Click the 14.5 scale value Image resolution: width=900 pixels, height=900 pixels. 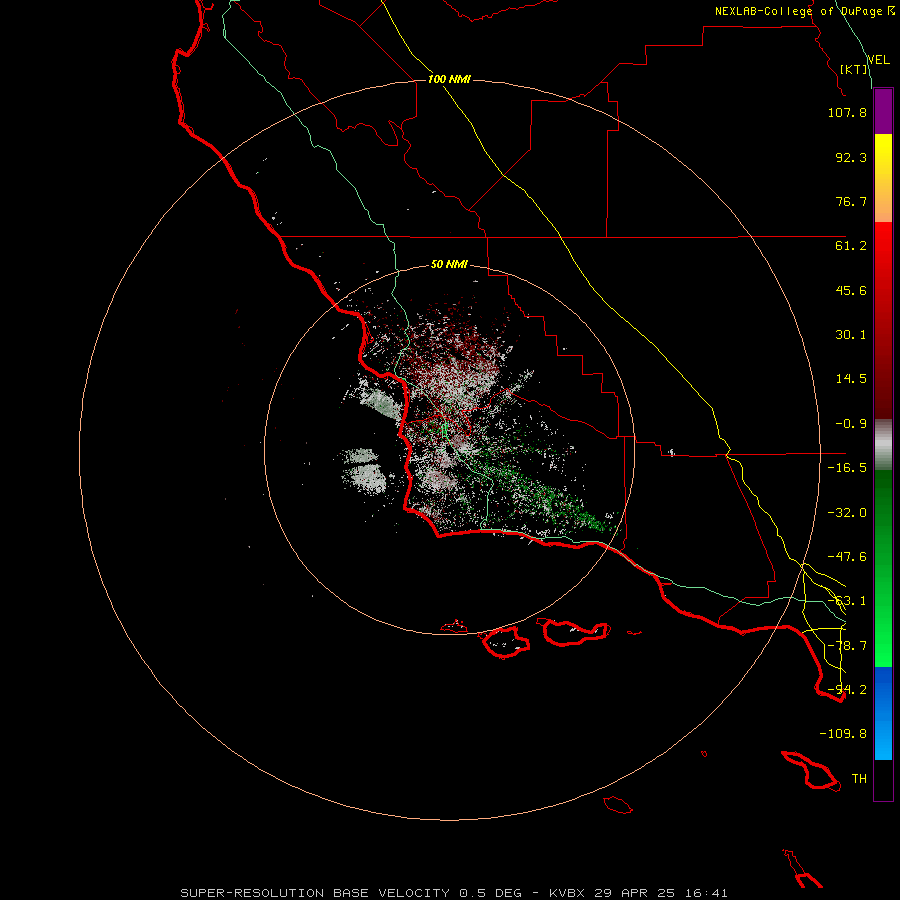[851, 379]
